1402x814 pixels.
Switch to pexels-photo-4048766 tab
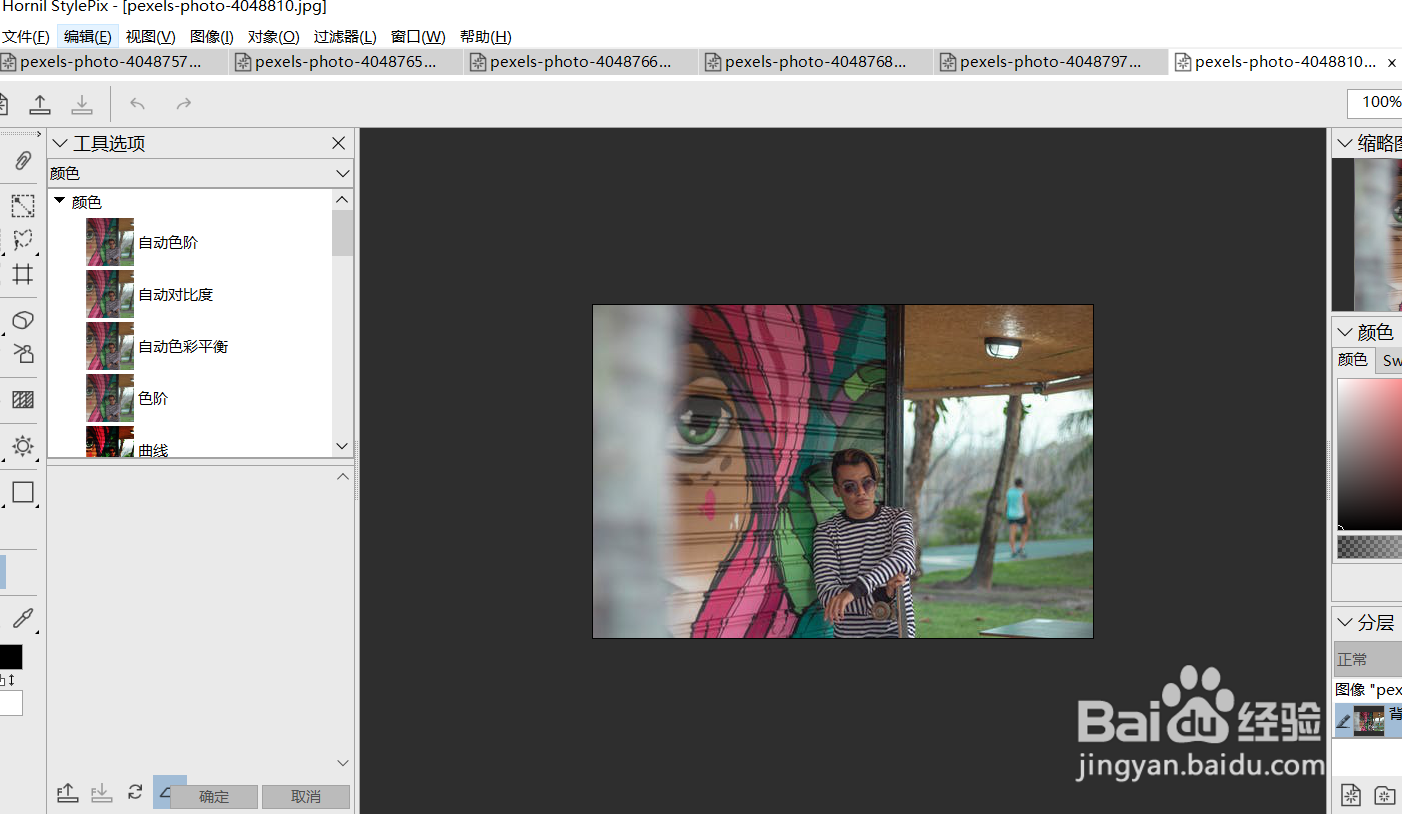582,62
